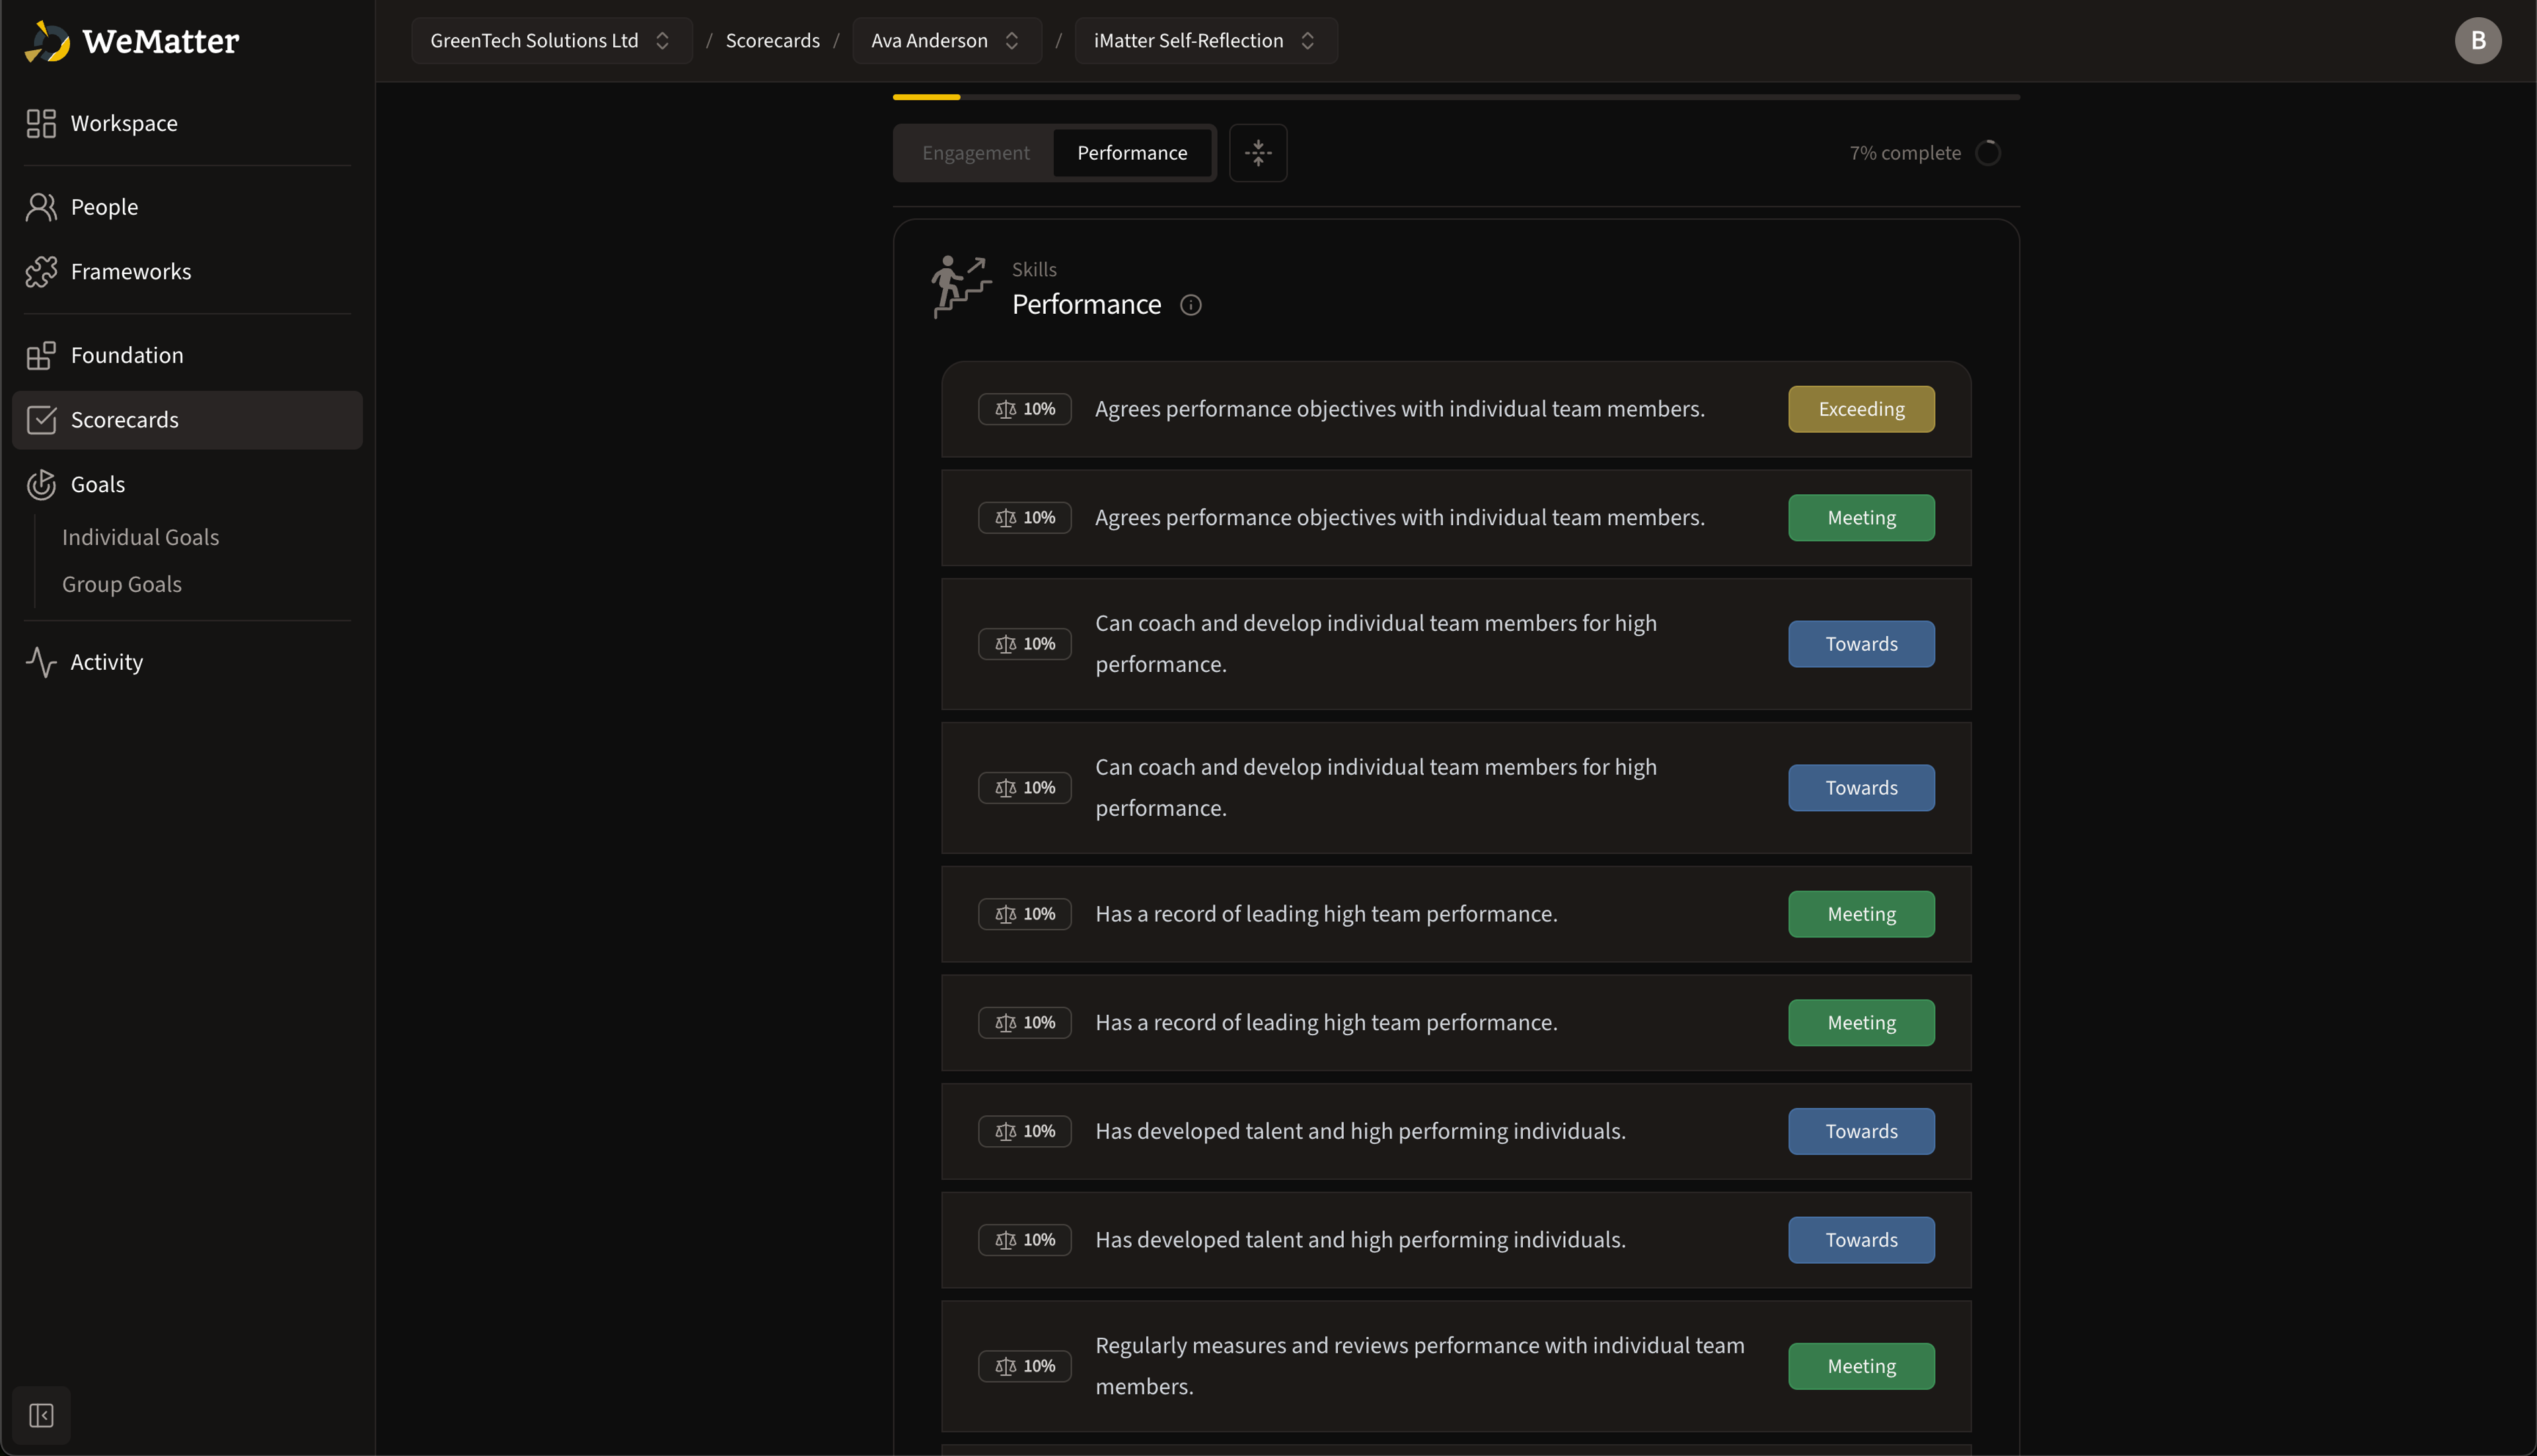Screen dimensions: 2537x1456
Task: Click 10% weight chip on first coach and develop row
Action: coord(1024,644)
